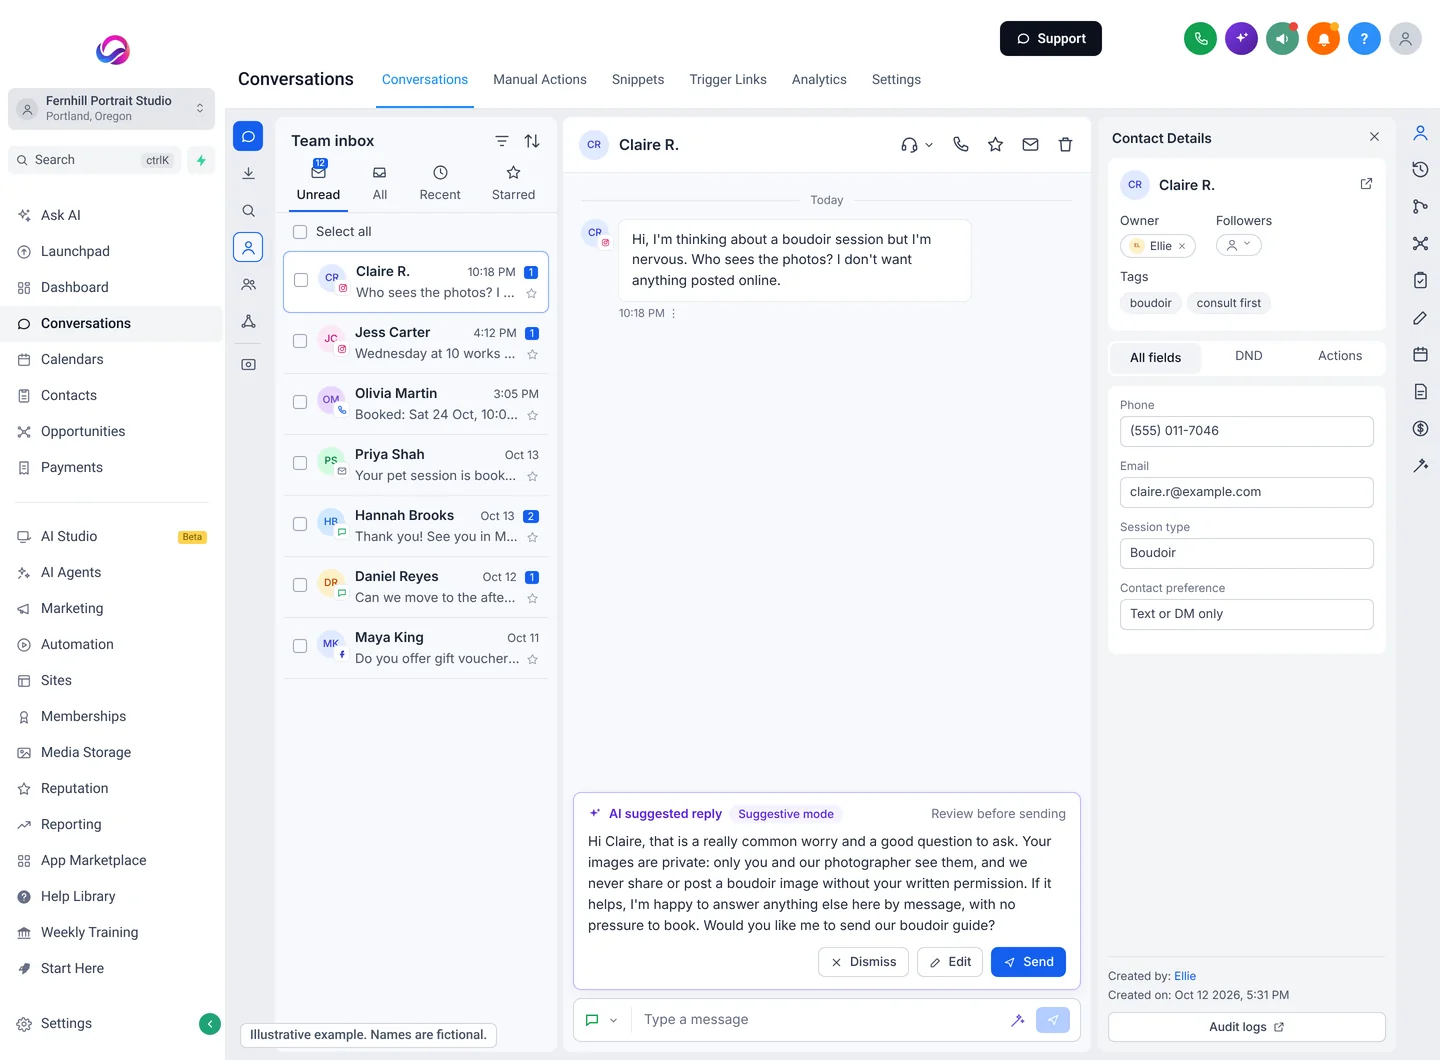Check the Select all checkbox

click(300, 232)
